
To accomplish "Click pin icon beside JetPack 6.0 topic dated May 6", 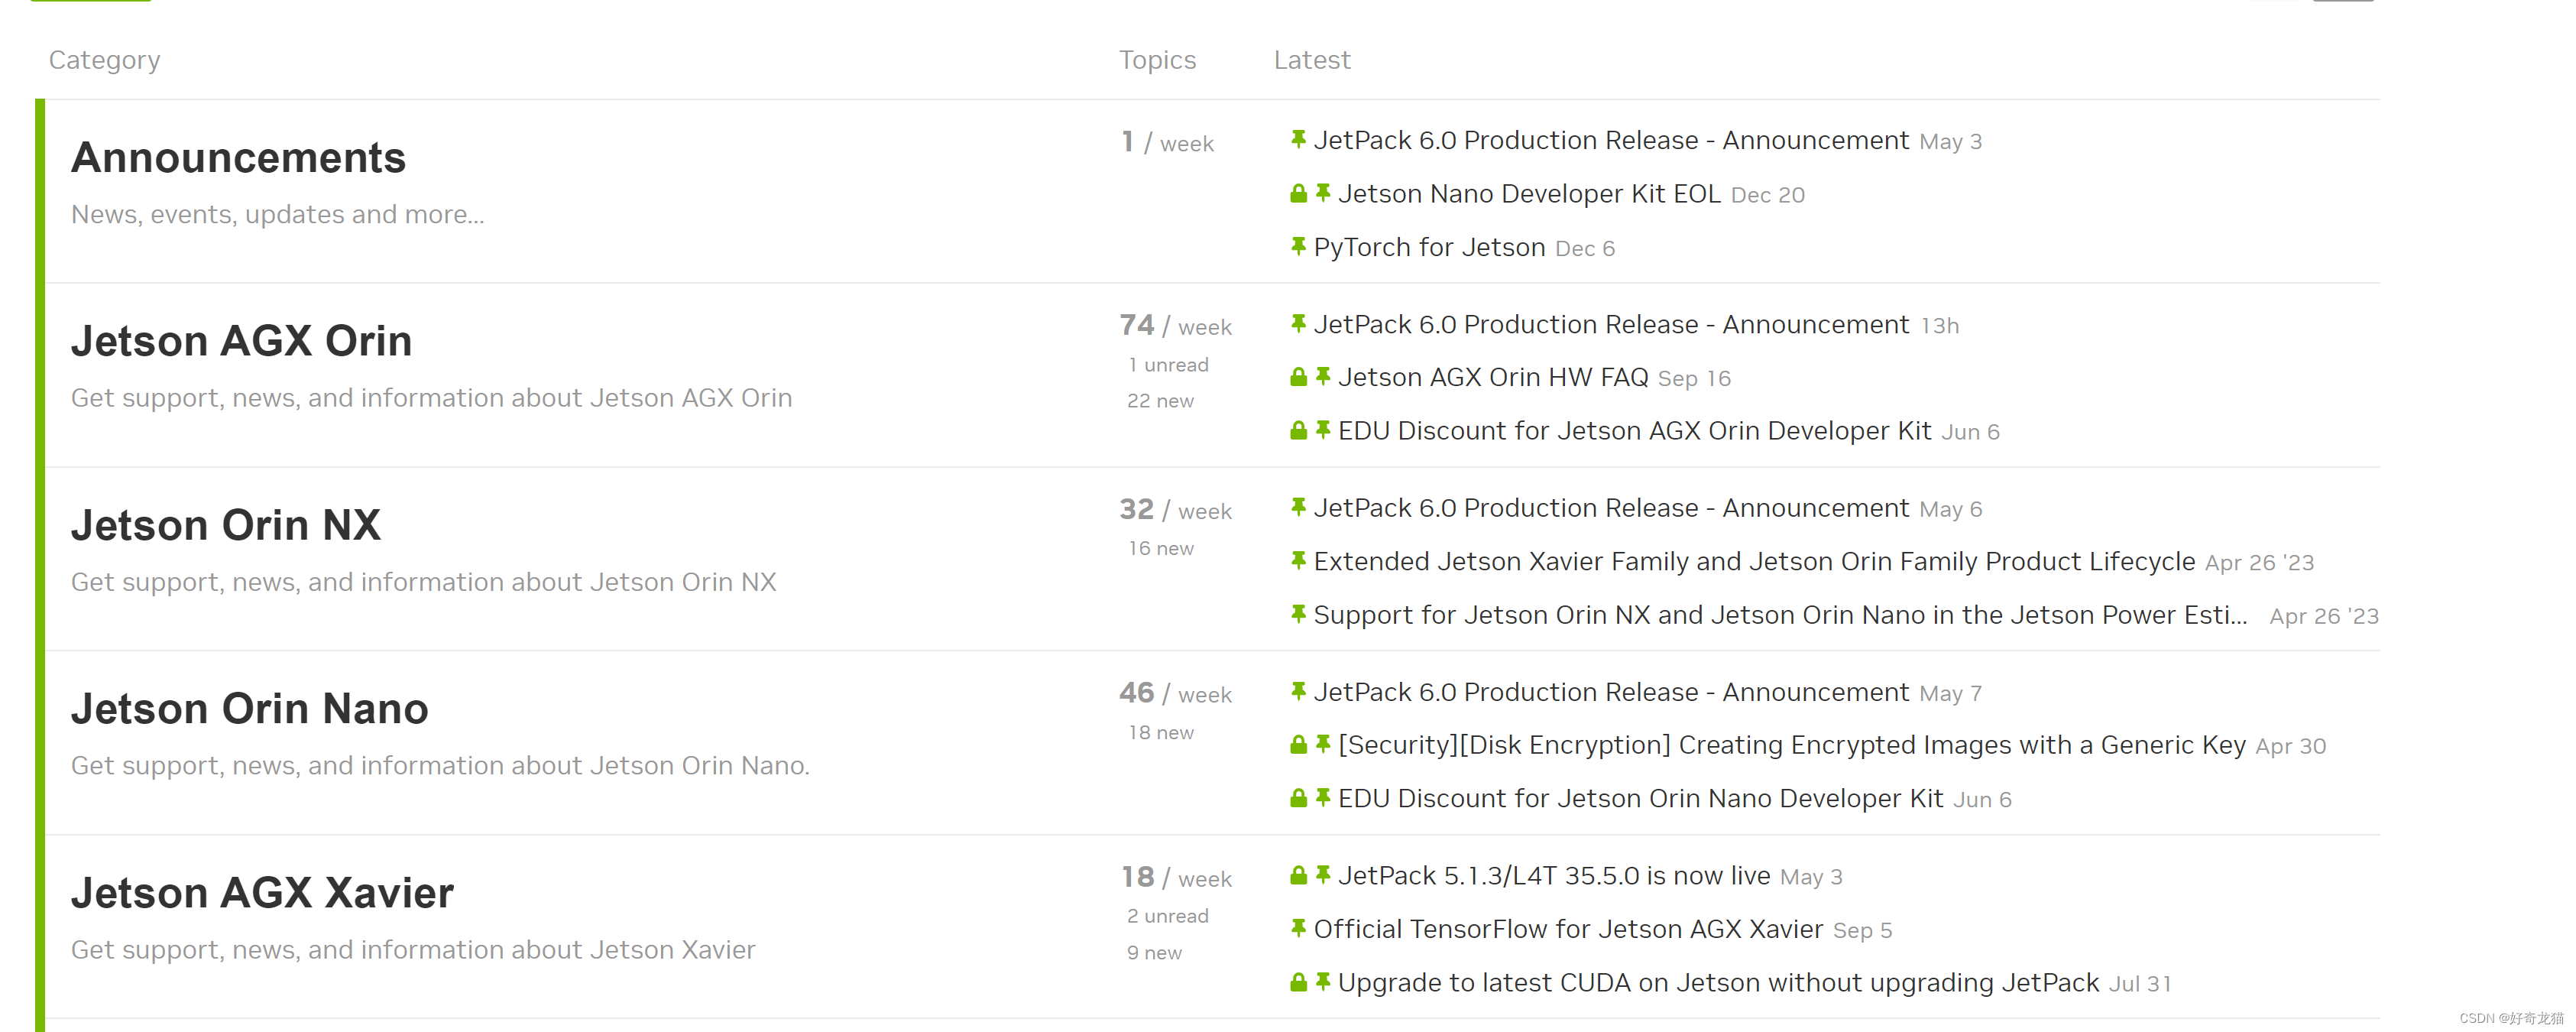I will tap(1298, 507).
